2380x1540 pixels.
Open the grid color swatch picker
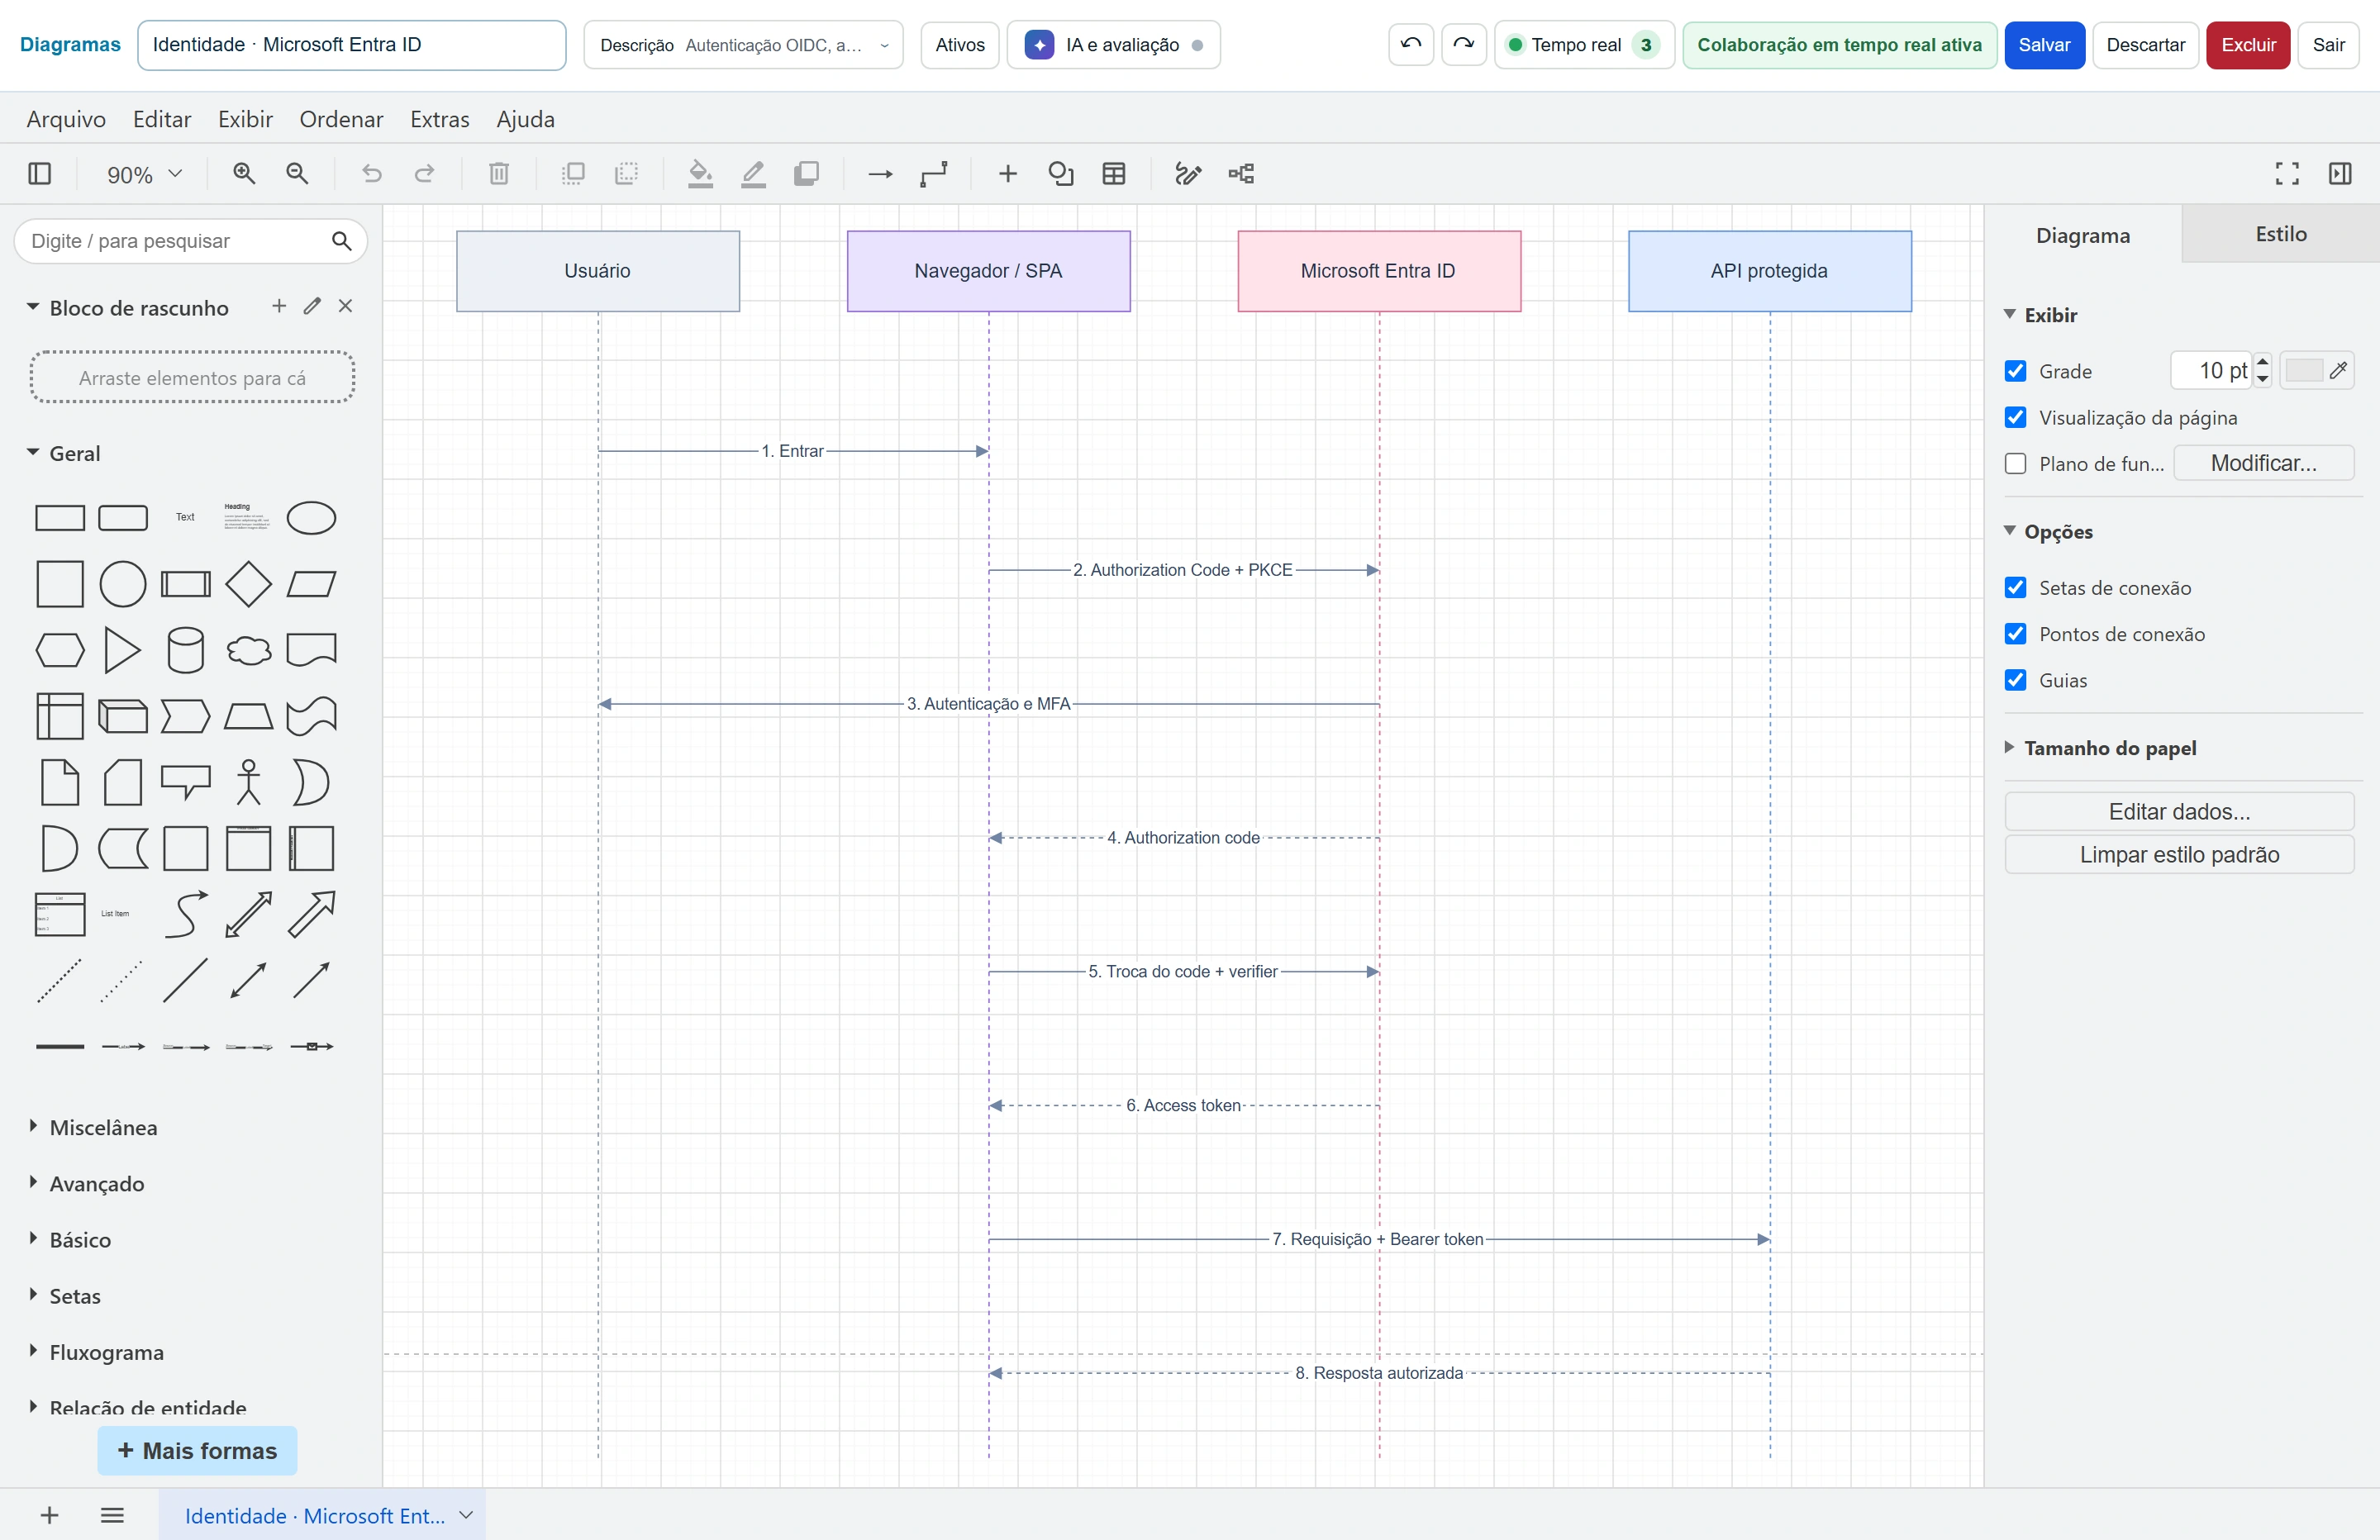2316,371
